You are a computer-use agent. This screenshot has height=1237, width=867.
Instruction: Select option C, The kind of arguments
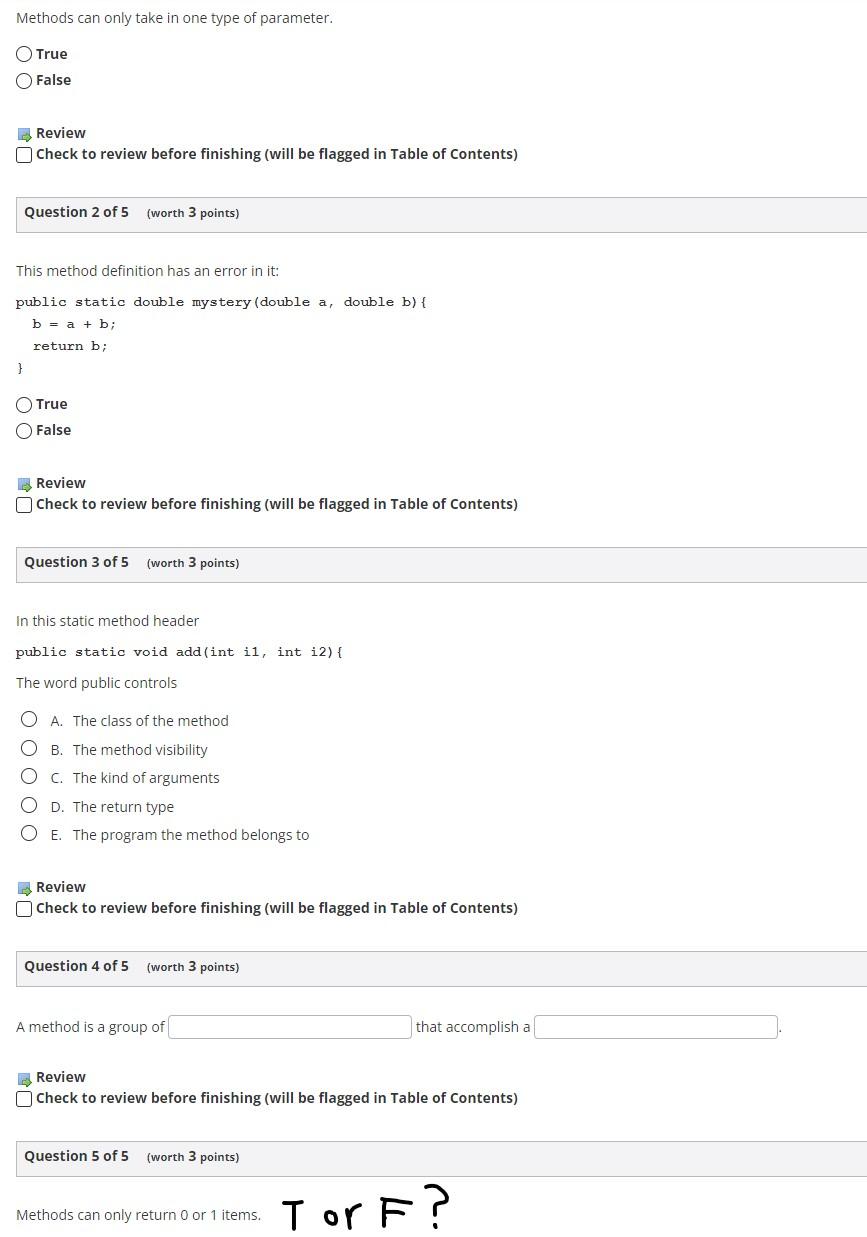(29, 776)
